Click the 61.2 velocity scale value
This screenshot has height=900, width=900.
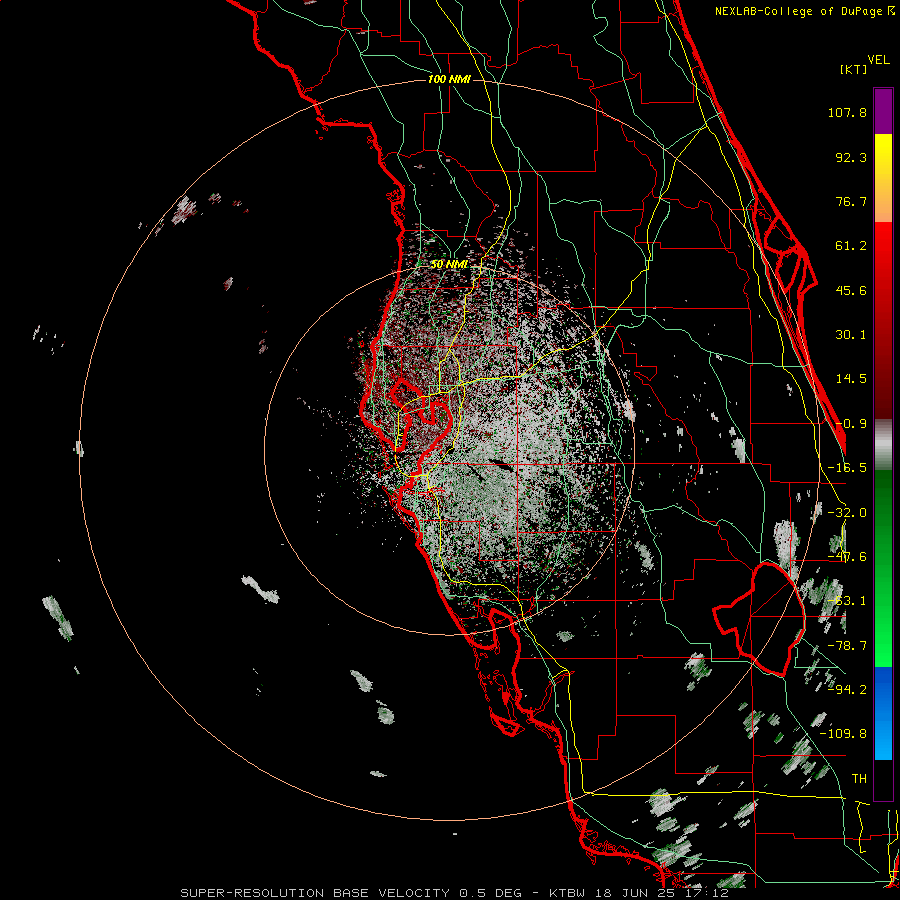(x=851, y=246)
